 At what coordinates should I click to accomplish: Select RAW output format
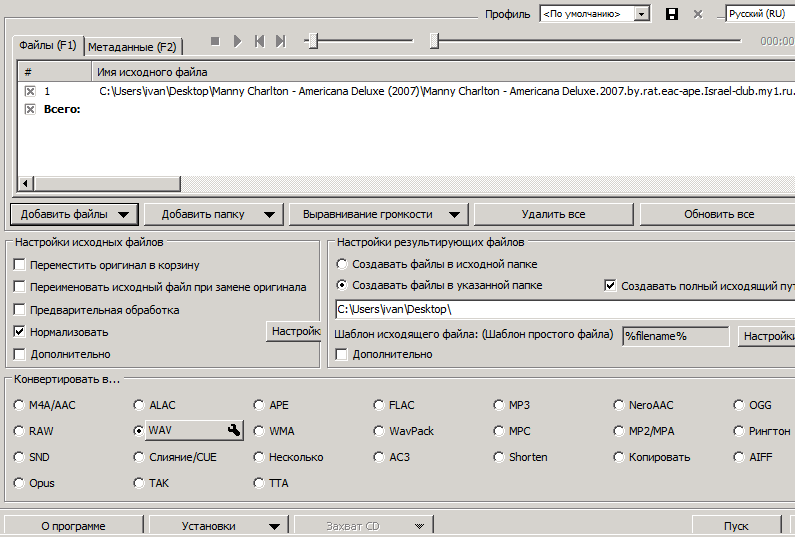pos(19,431)
